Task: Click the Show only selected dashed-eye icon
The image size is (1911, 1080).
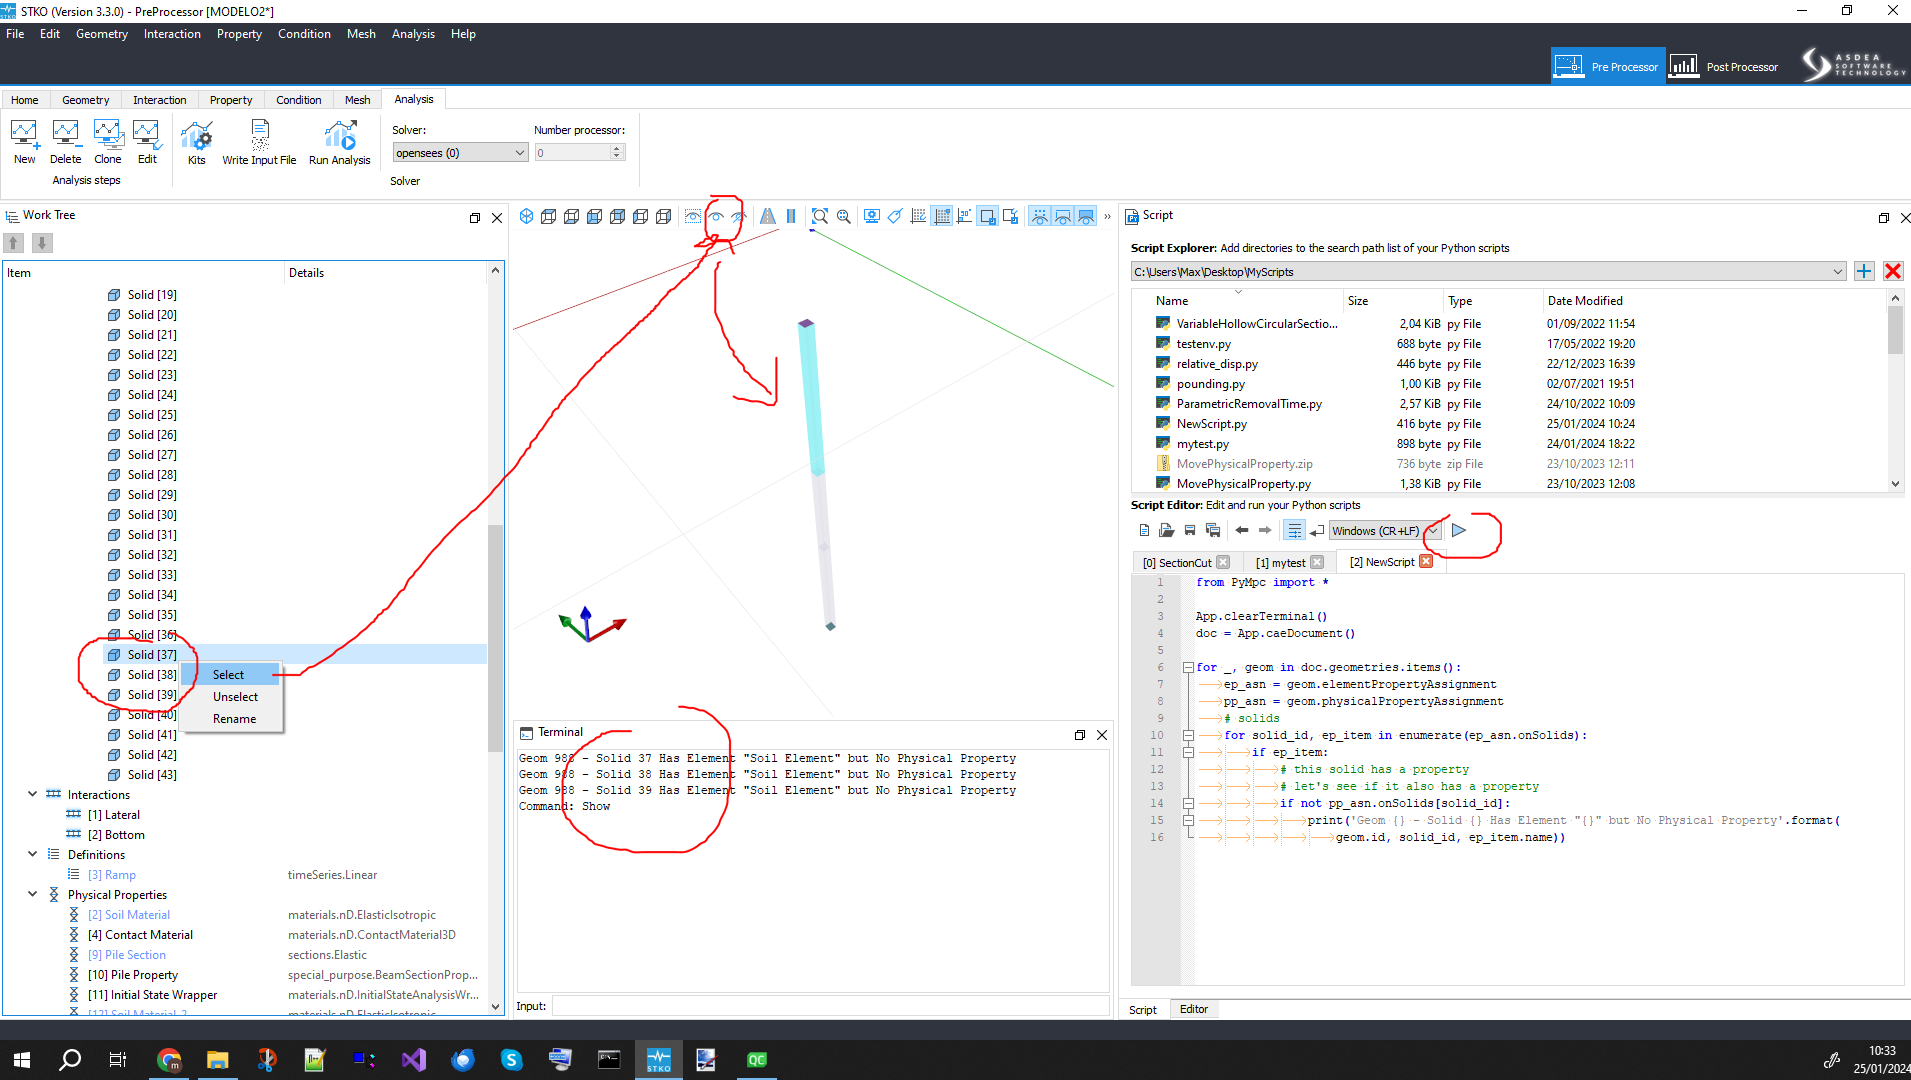Action: click(x=693, y=216)
